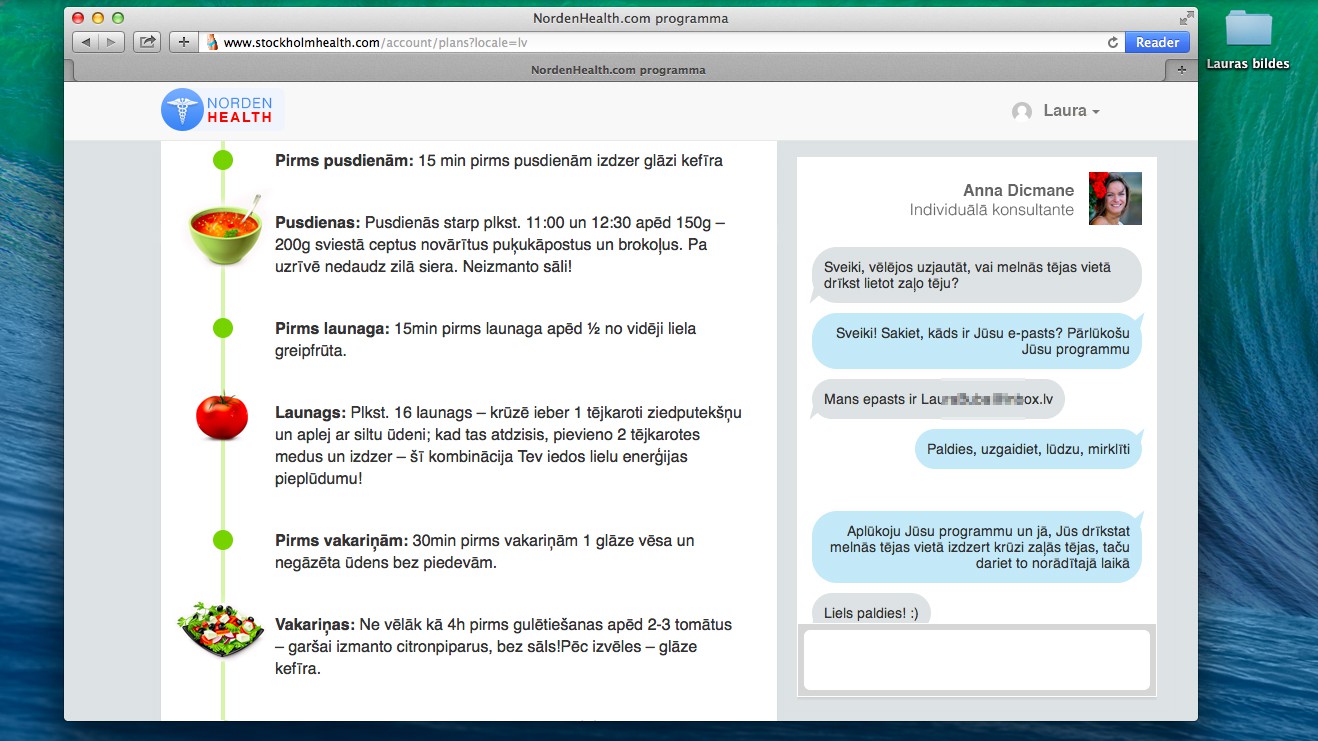Click the soup bowl icon for Pusdienas
Image resolution: width=1318 pixels, height=741 pixels.
[226, 230]
